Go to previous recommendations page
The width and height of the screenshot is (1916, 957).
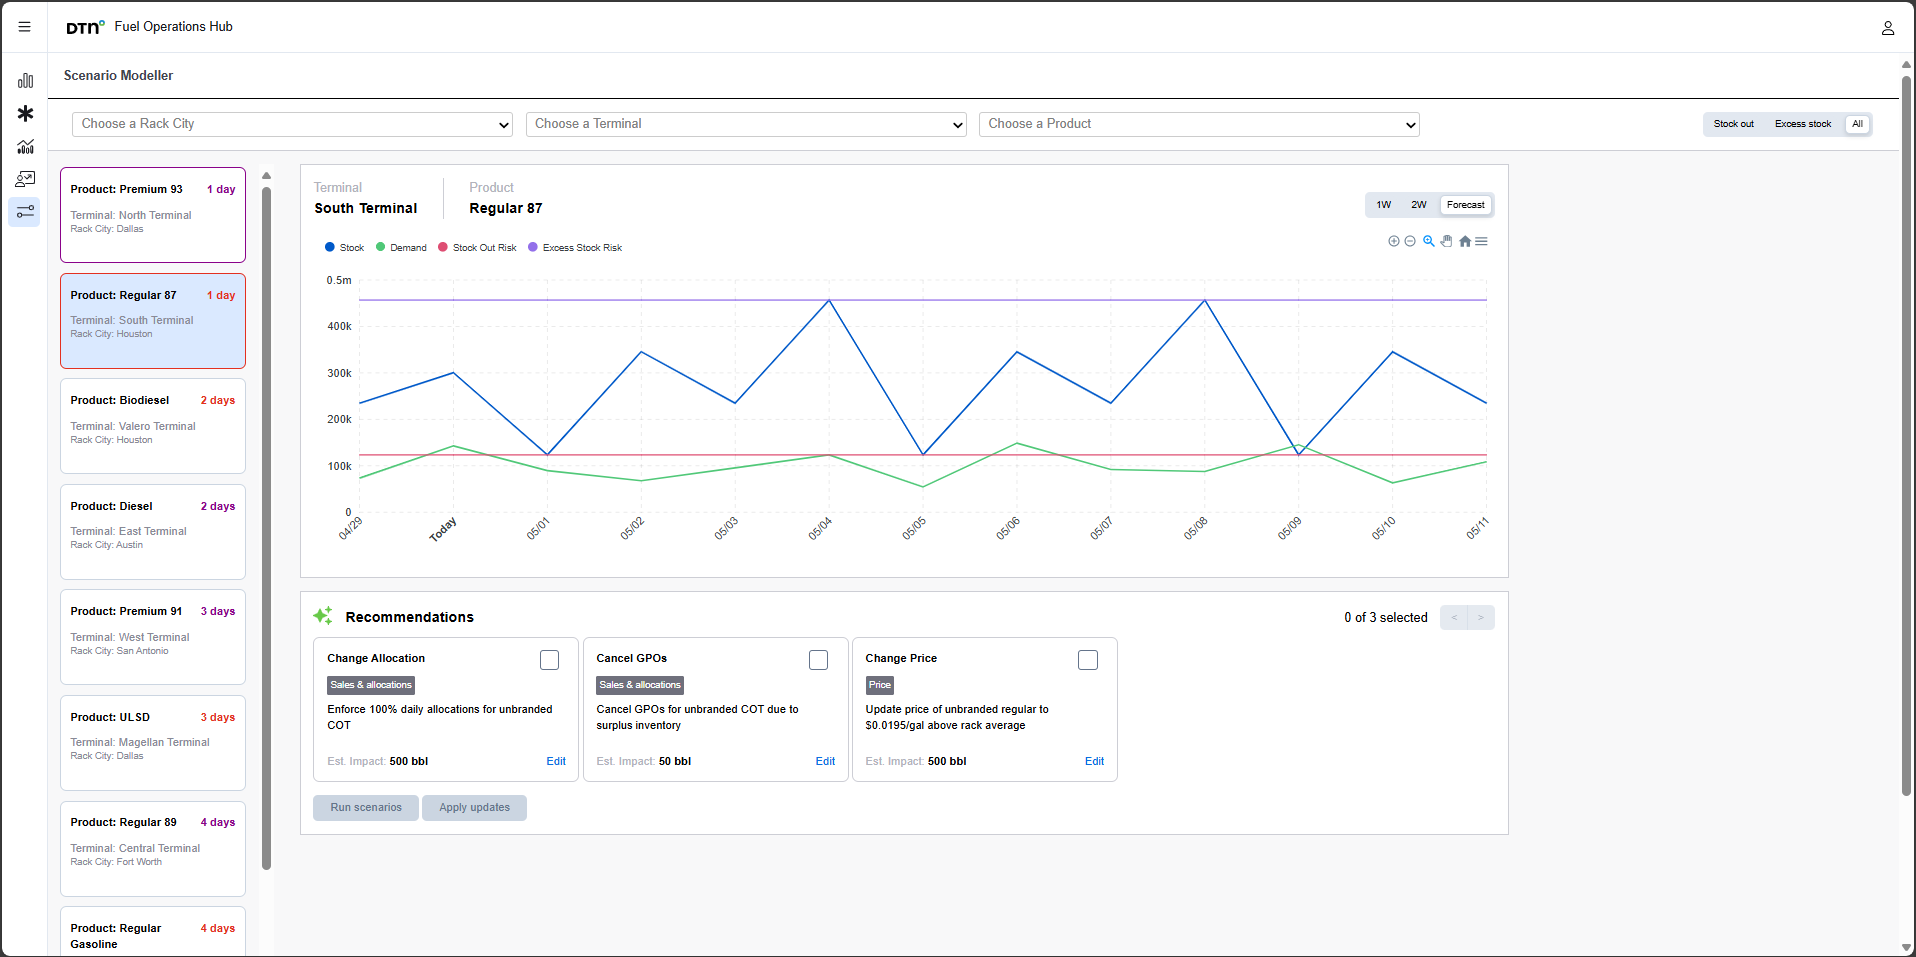pos(1454,617)
